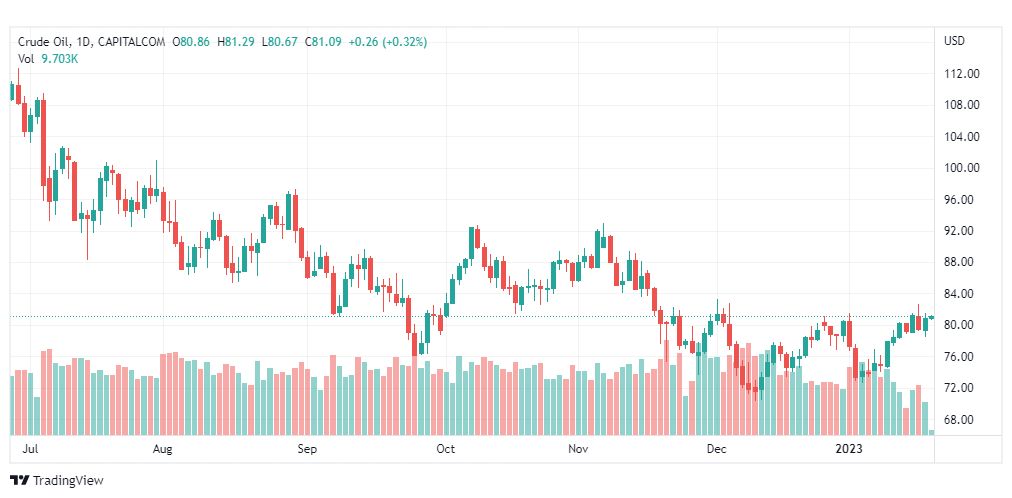The image size is (1012, 498).
Task: Click the Oct time axis marker
Action: pyautogui.click(x=446, y=450)
